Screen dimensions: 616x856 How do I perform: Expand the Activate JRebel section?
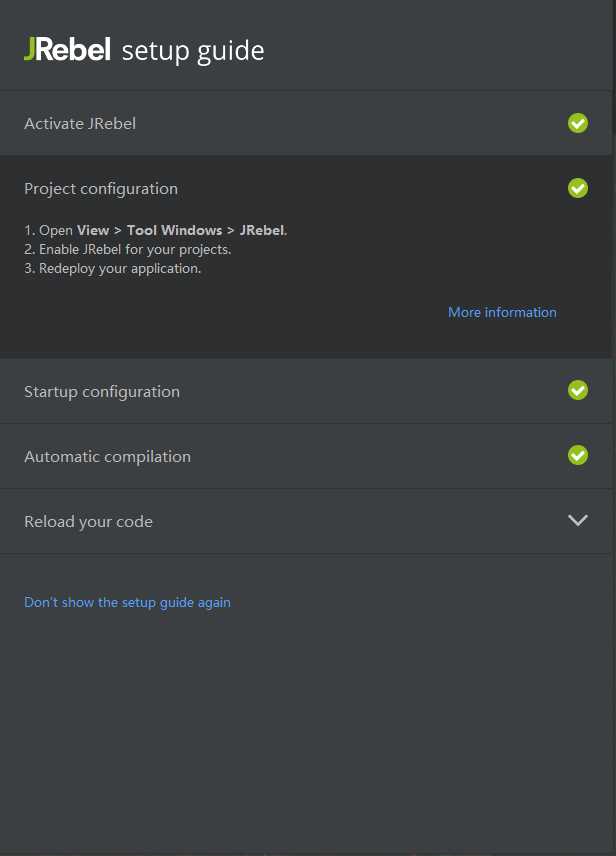80,124
